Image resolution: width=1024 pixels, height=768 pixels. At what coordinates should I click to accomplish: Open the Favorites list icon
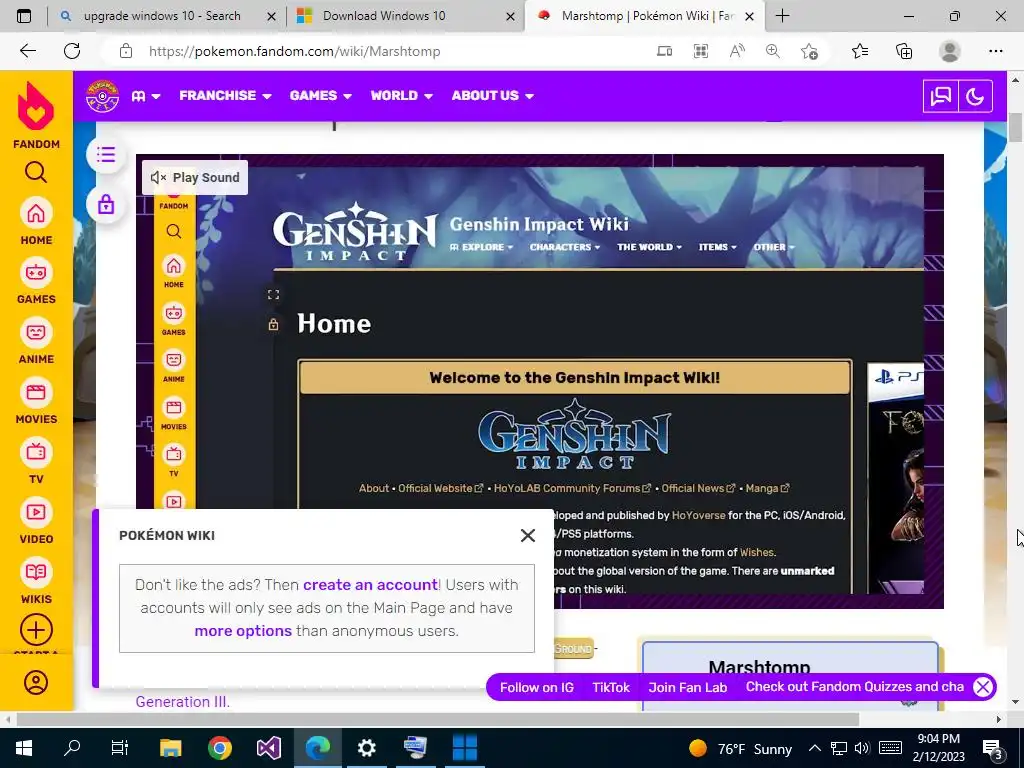pyautogui.click(x=860, y=51)
